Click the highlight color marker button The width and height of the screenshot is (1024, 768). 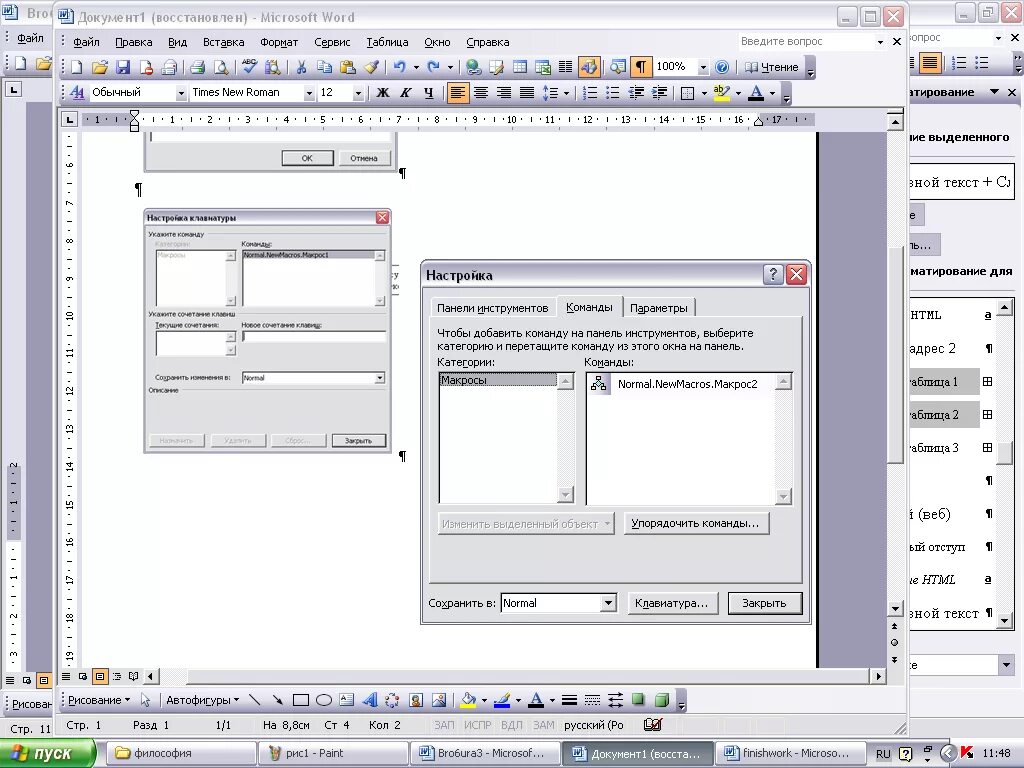pos(721,93)
